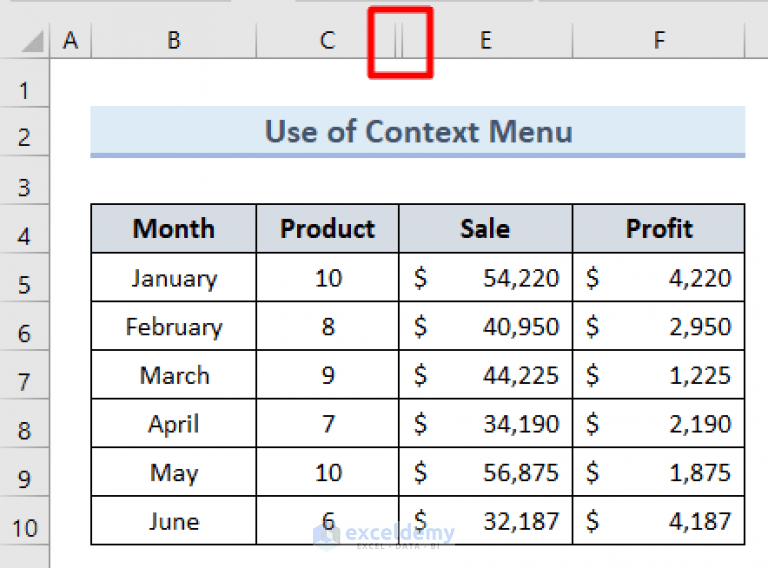This screenshot has width=768, height=568.
Task: Select the sale value 34,190
Action: tap(485, 423)
